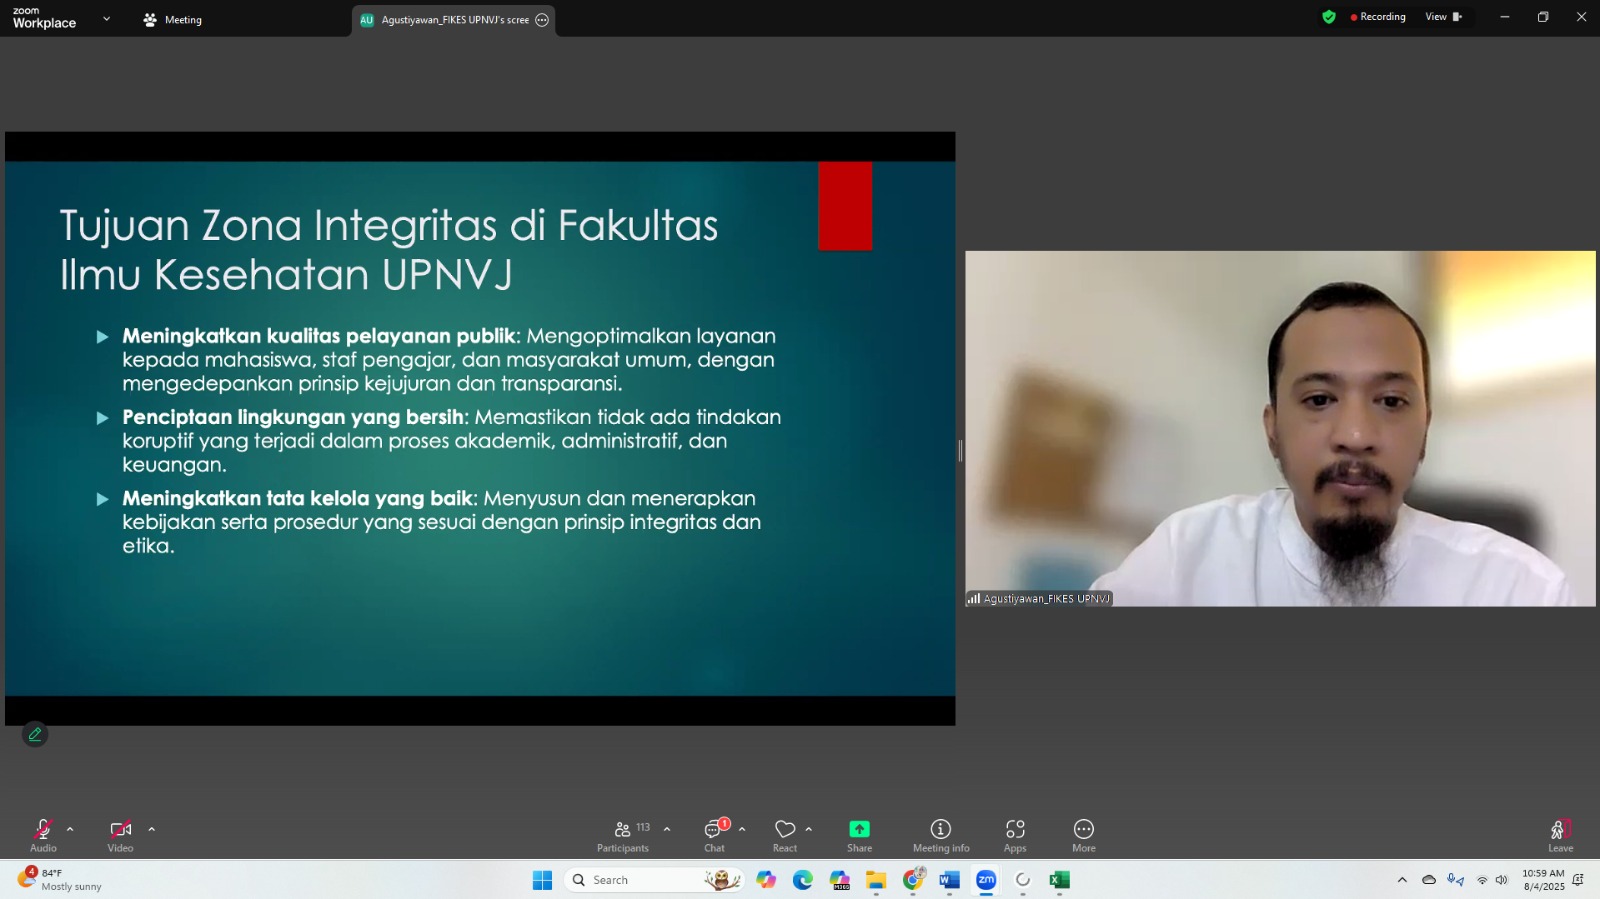
Task: Expand audio settings chevron
Action: pyautogui.click(x=70, y=829)
